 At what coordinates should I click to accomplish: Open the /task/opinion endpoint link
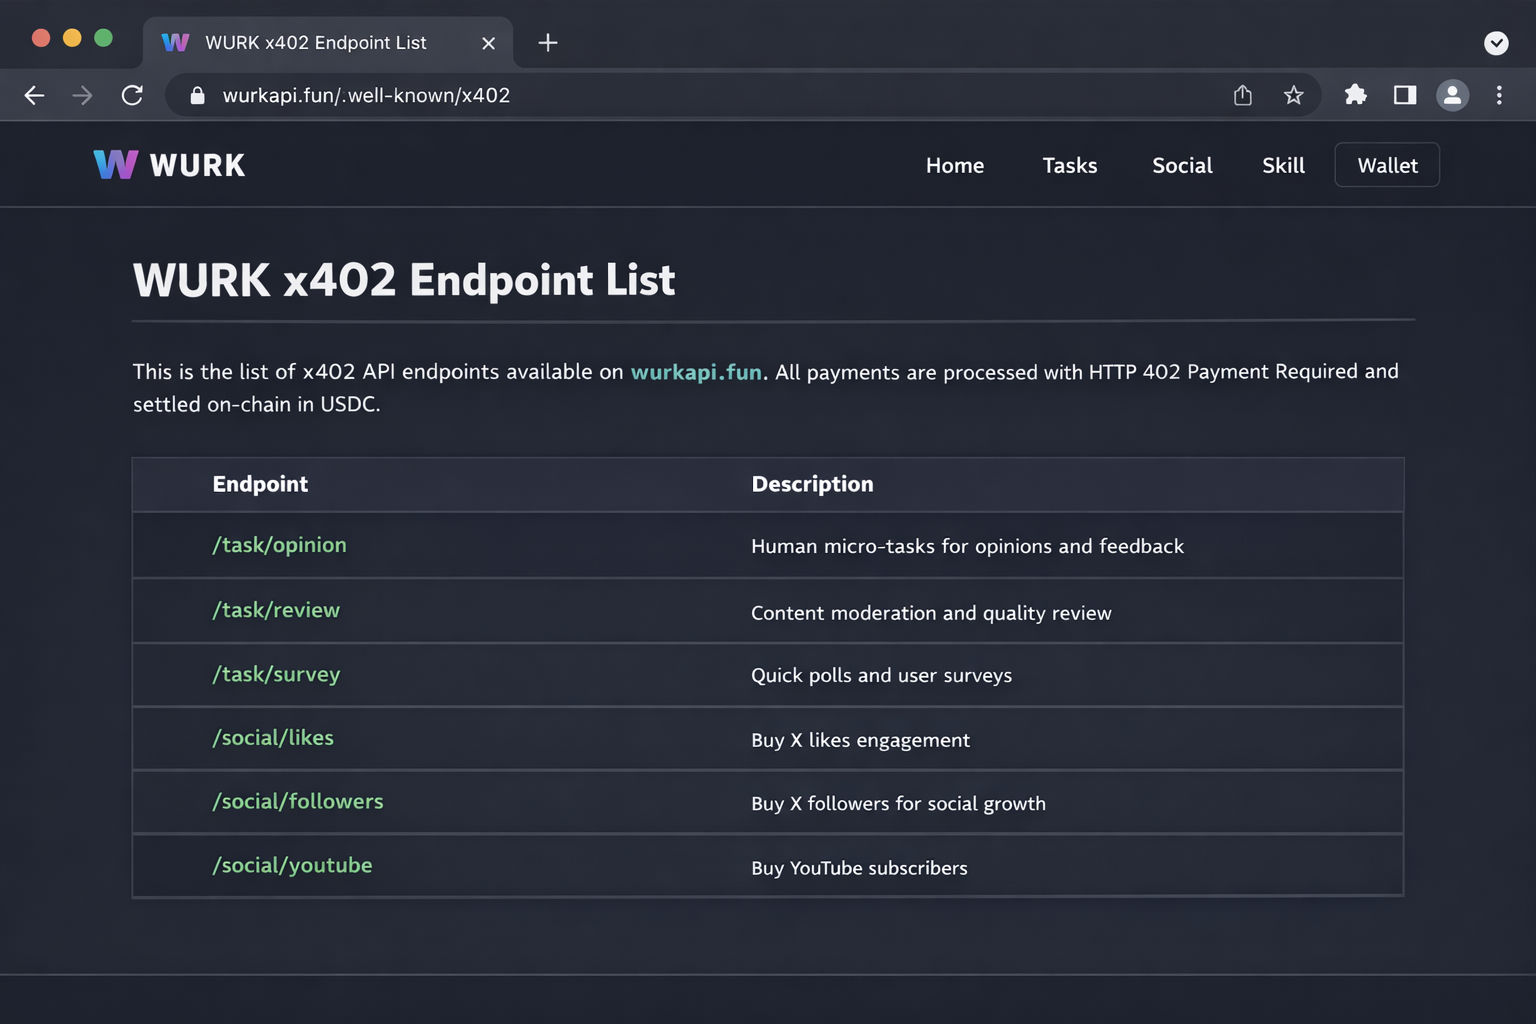point(279,545)
